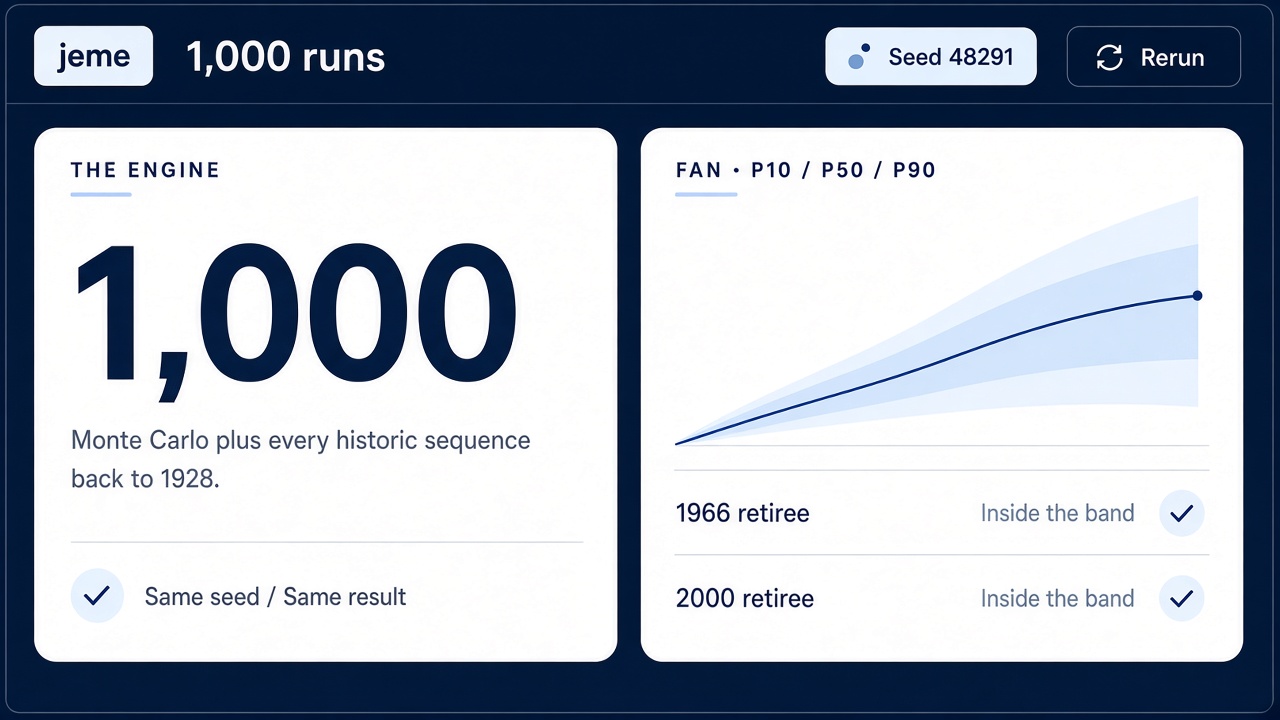Click the Inside the band text for 2000

tap(1057, 599)
